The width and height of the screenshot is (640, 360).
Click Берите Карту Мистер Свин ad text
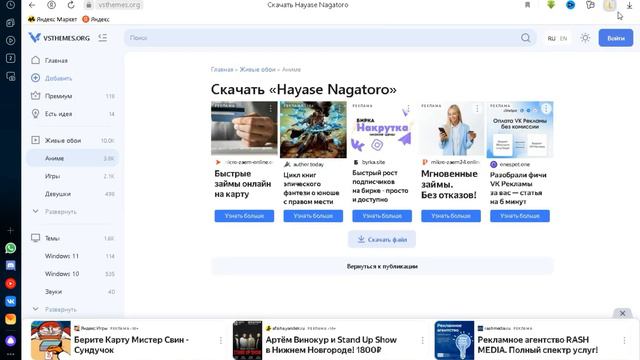131,344
